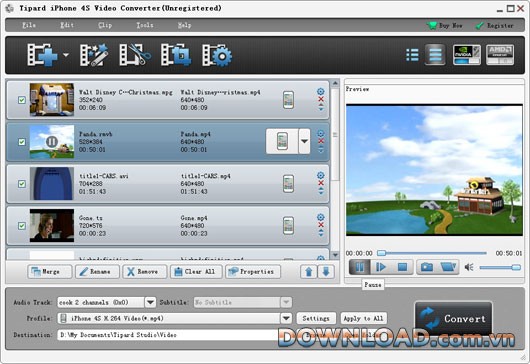Click the Register link

tap(494, 26)
